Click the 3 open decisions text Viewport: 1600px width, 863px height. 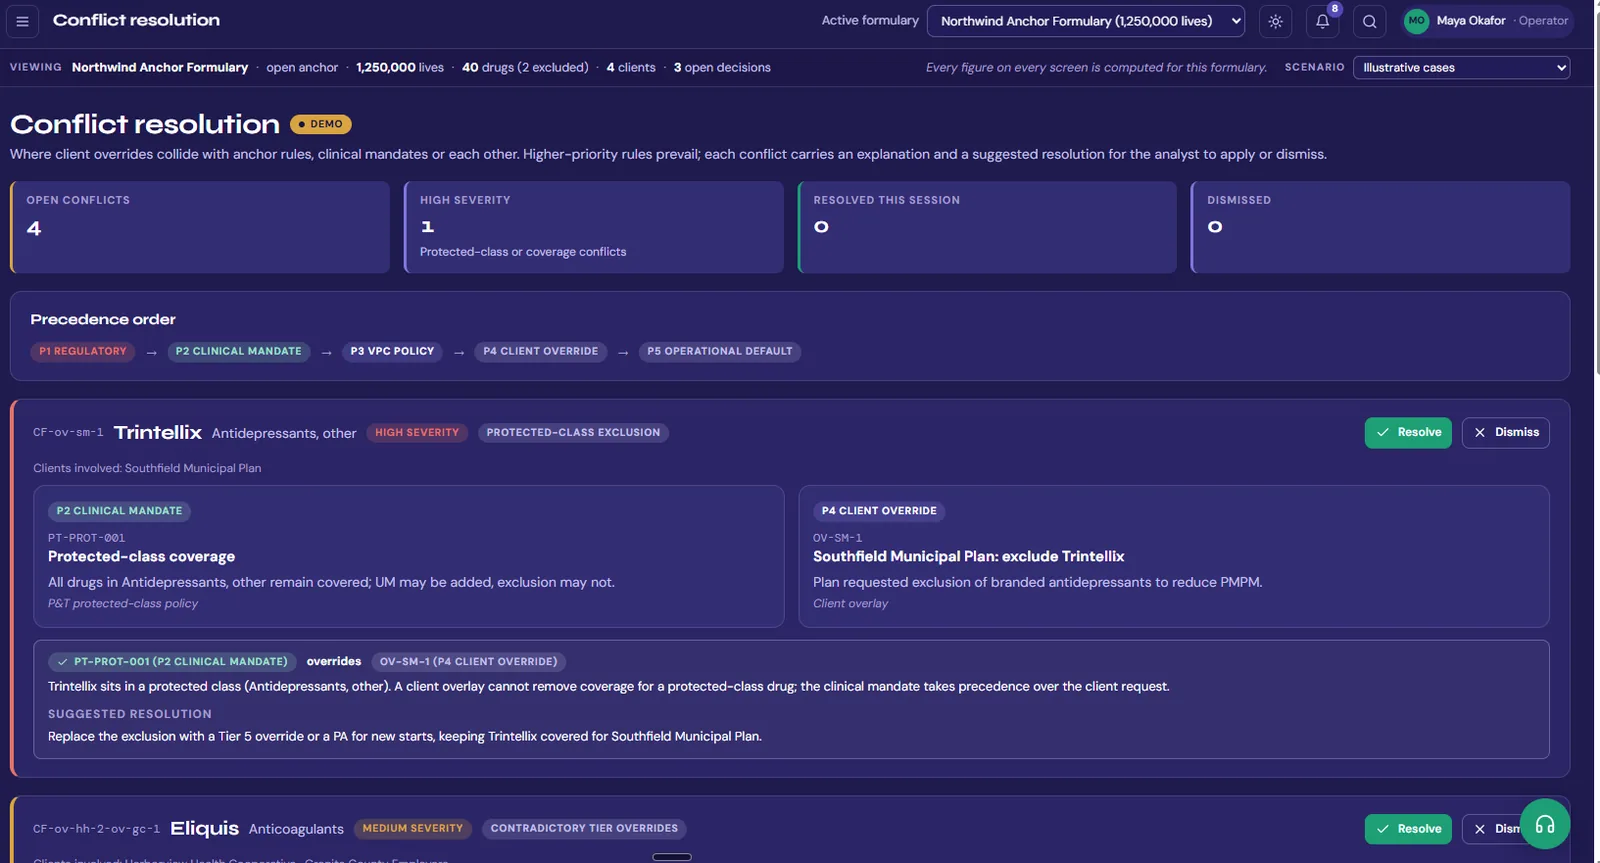pos(722,68)
